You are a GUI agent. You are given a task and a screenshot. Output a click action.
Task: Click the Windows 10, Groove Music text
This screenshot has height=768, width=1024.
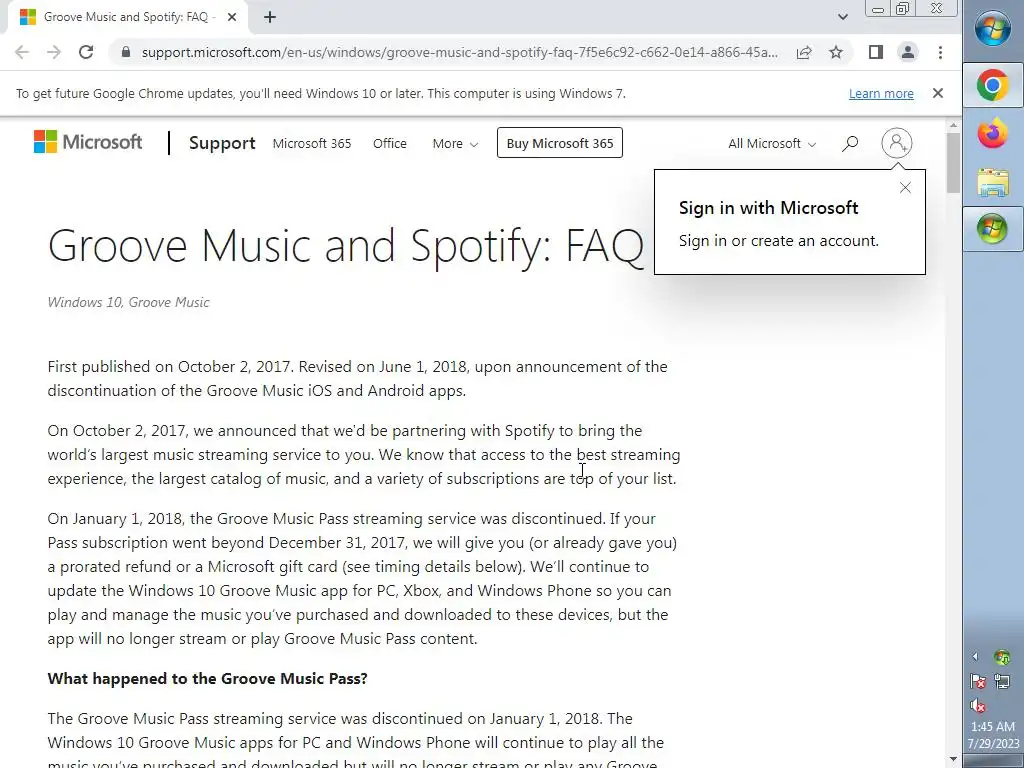(x=129, y=302)
